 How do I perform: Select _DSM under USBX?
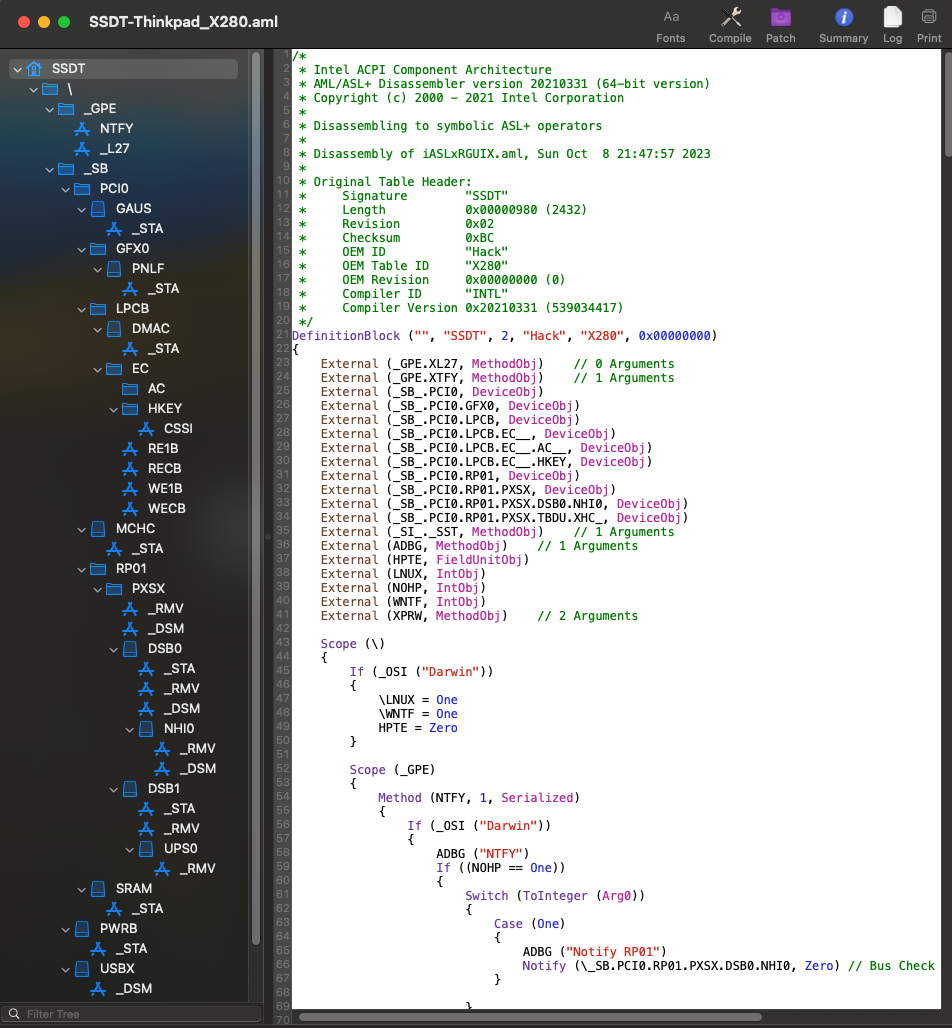(x=133, y=989)
